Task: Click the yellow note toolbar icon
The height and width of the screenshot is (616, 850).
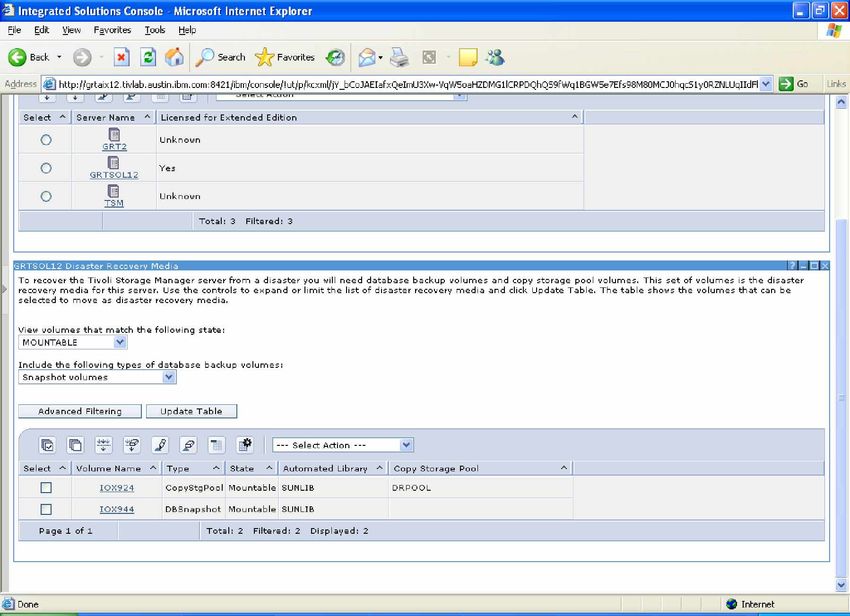Action: pos(468,57)
